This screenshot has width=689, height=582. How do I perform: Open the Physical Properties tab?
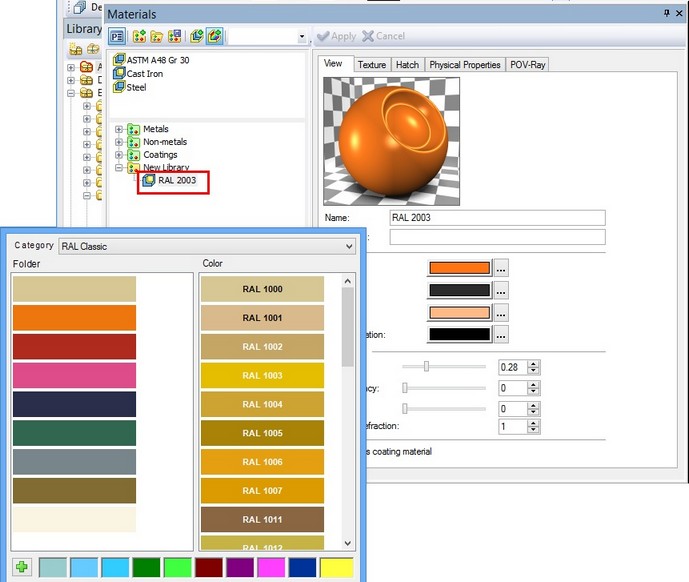pyautogui.click(x=464, y=65)
